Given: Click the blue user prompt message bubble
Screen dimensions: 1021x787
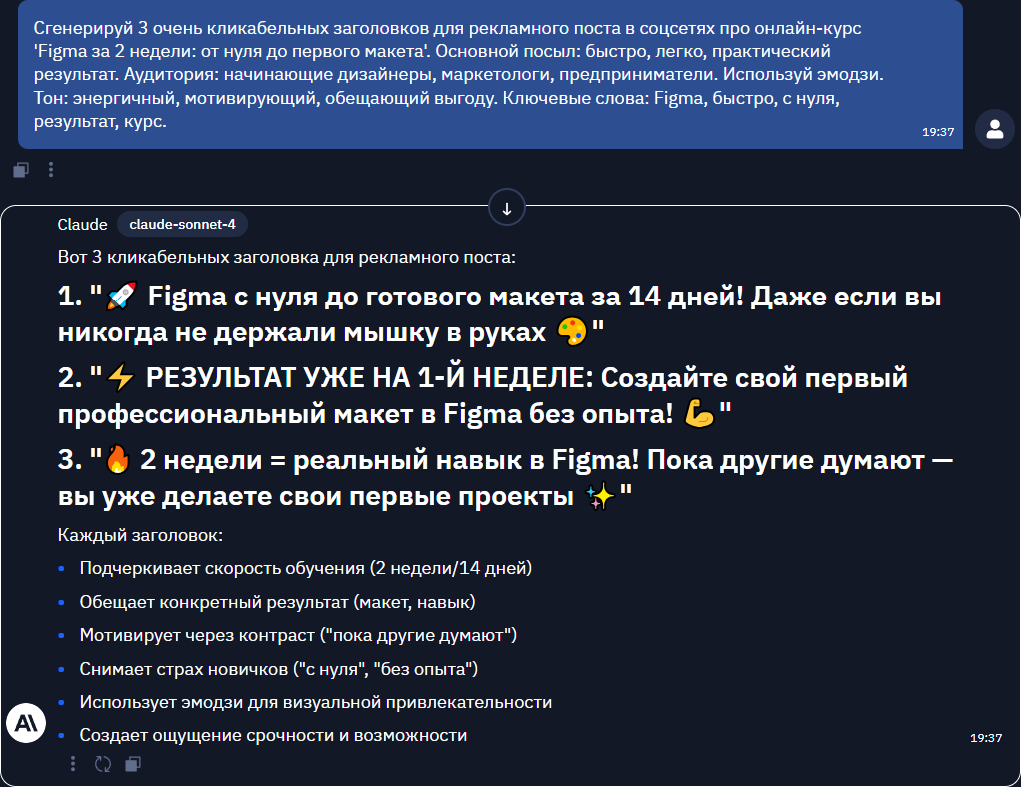Looking at the screenshot, I should [490, 74].
